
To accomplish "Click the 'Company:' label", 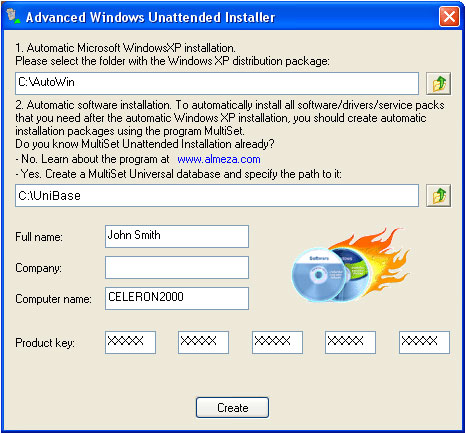I will (39, 268).
